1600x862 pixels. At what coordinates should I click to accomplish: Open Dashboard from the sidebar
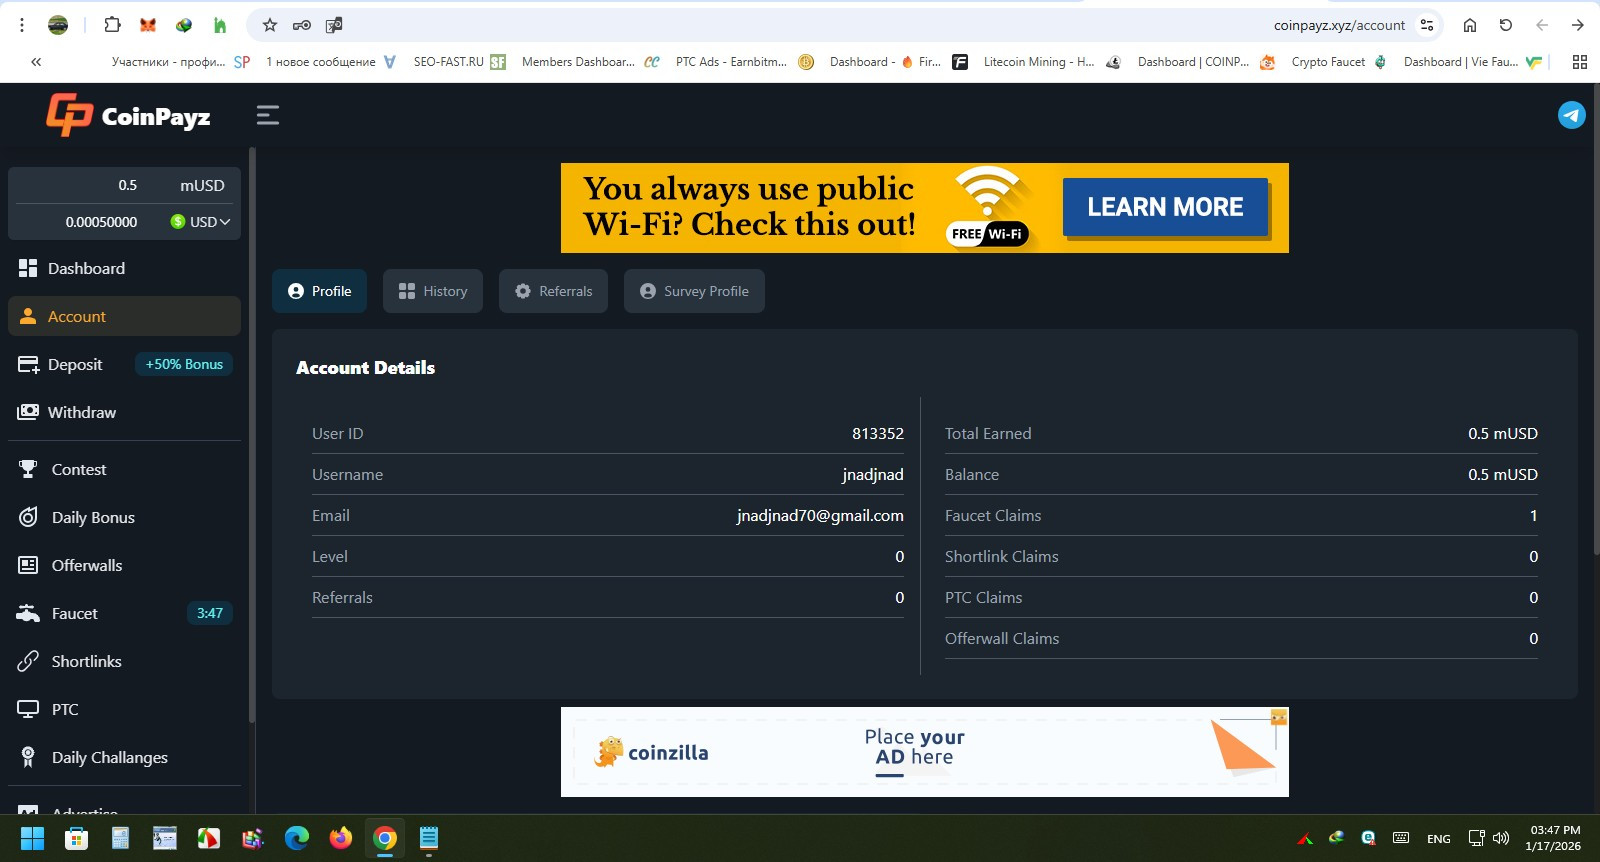coord(124,268)
